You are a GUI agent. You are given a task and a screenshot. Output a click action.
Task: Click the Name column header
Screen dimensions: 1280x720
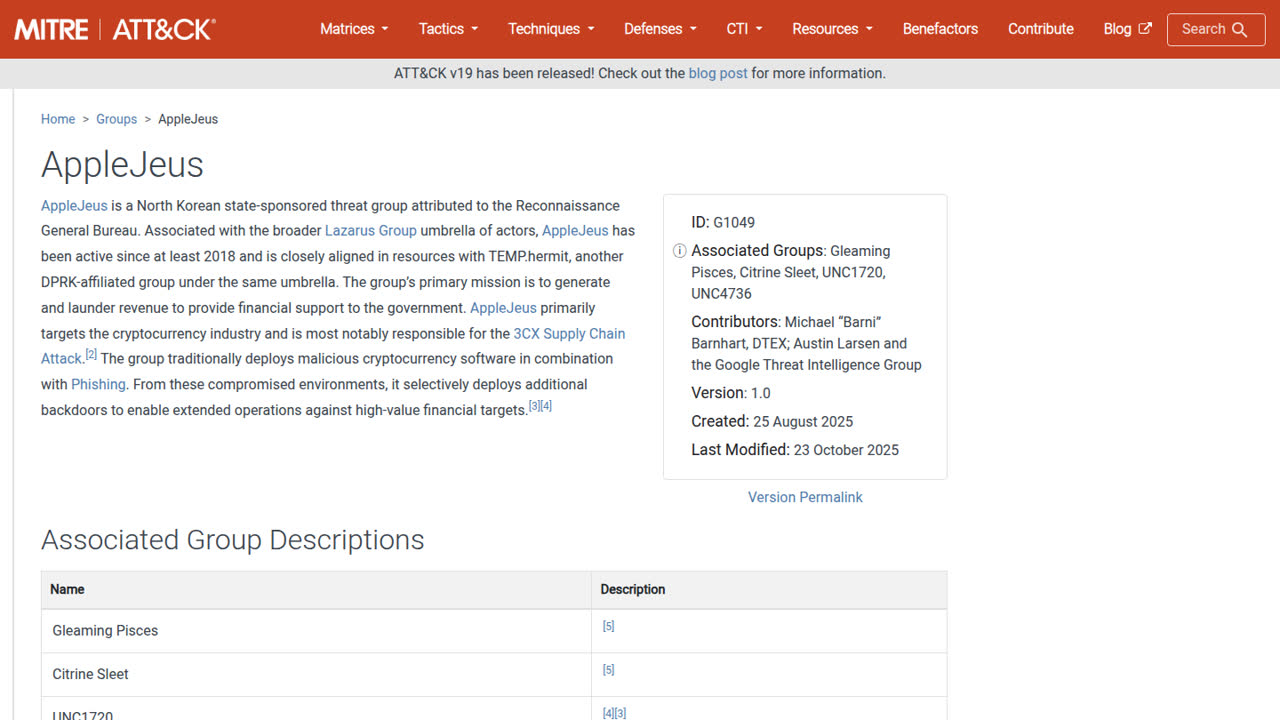pyautogui.click(x=316, y=590)
